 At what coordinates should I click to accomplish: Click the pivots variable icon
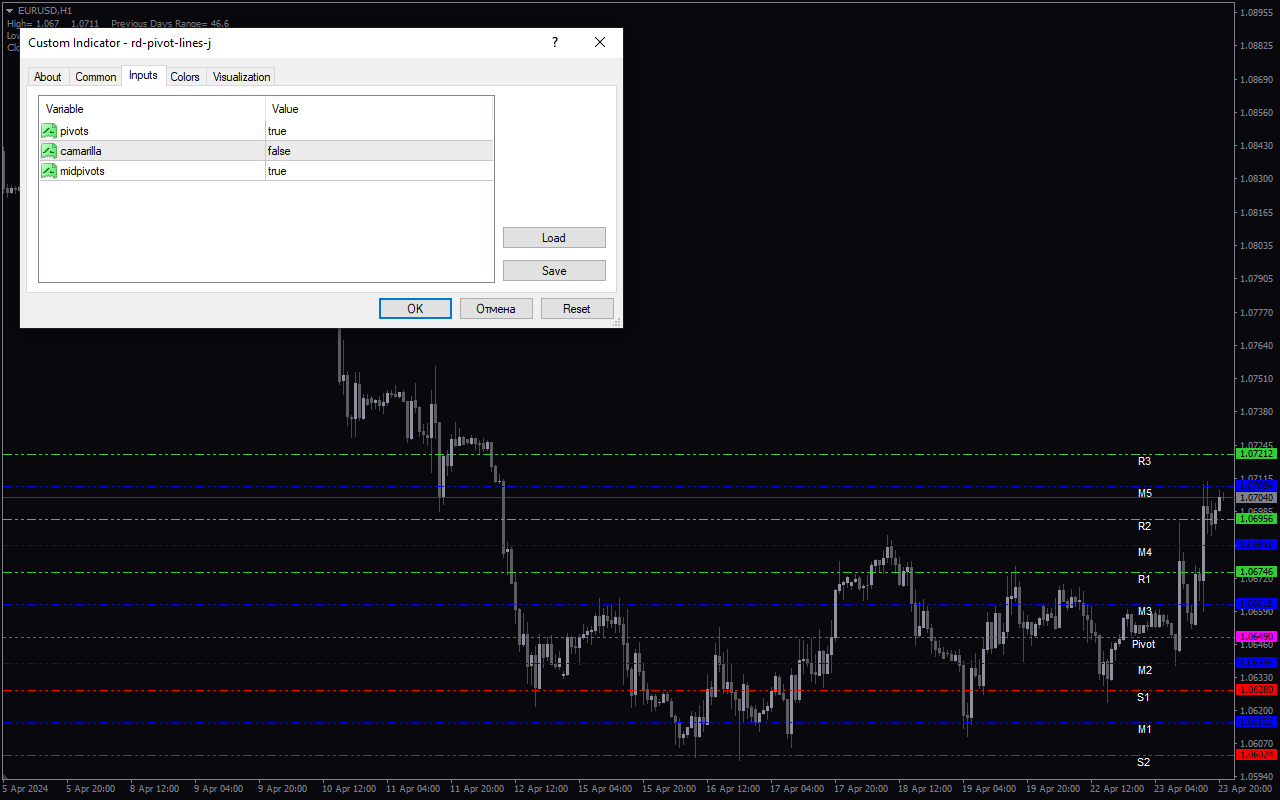point(48,131)
